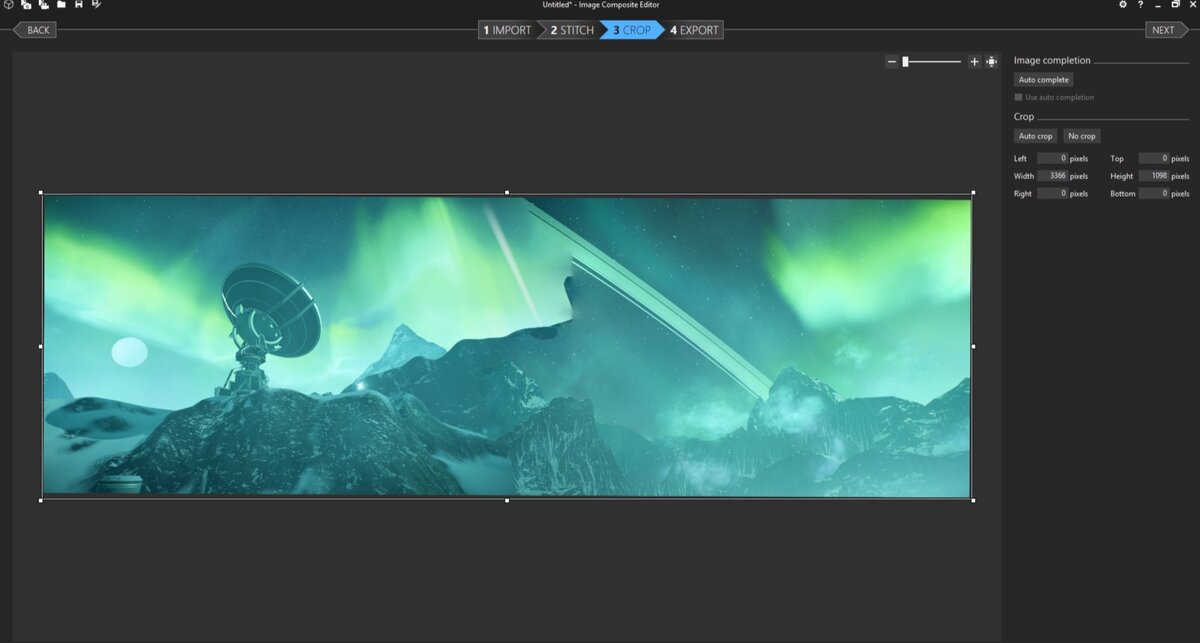This screenshot has width=1200, height=643.
Task: Click the left-middle crop handle
Action: coord(41,346)
